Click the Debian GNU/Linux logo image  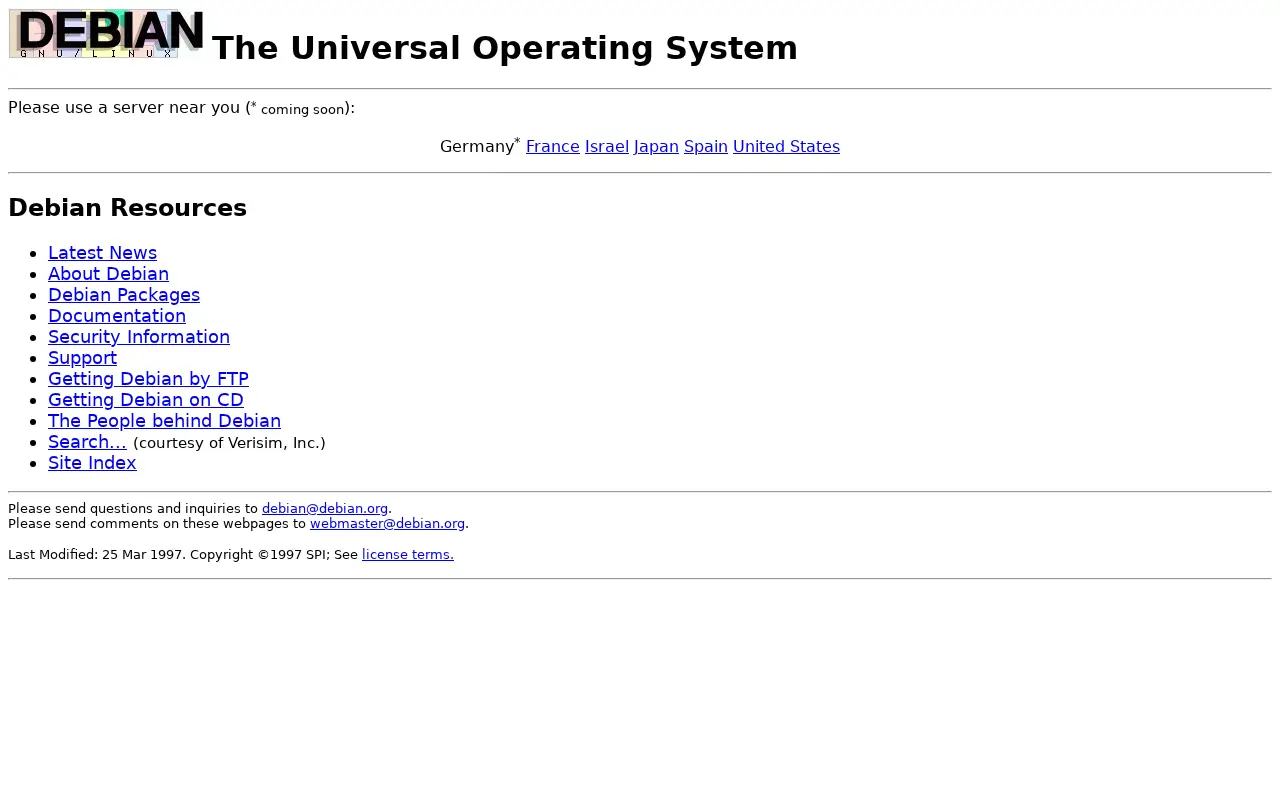coord(106,34)
